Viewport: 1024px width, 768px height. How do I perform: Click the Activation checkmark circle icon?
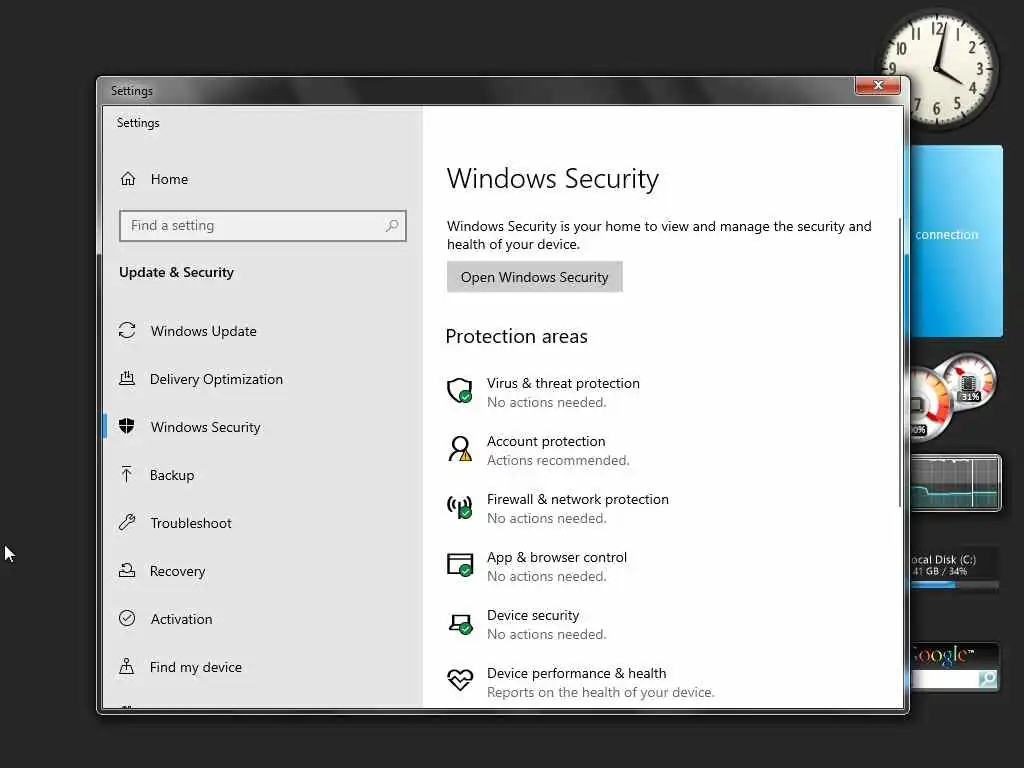(x=127, y=618)
